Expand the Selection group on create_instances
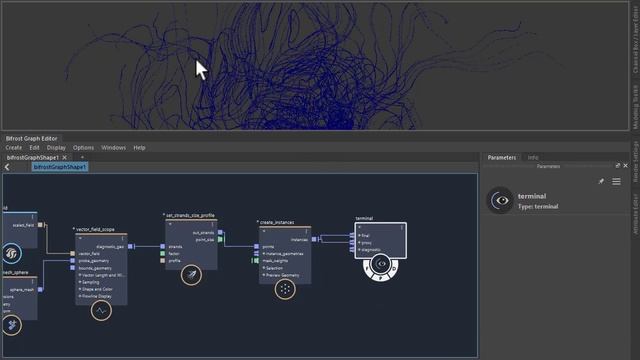 coord(264,268)
